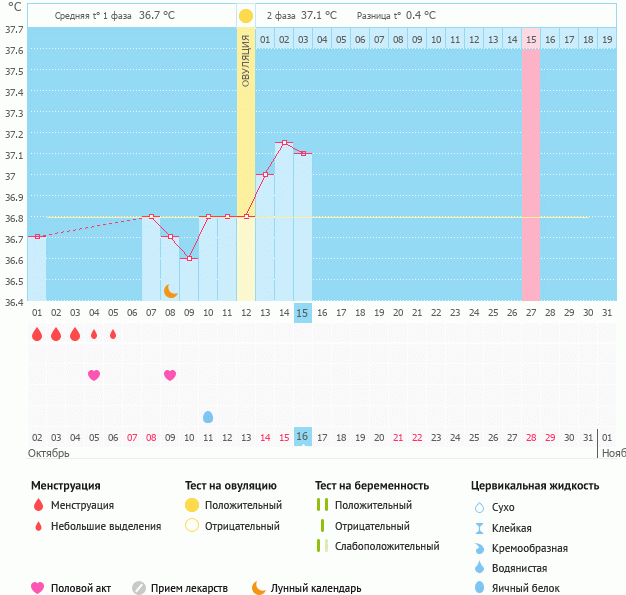
Task: Click the pink phase-two day 15 header
Action: point(530,39)
